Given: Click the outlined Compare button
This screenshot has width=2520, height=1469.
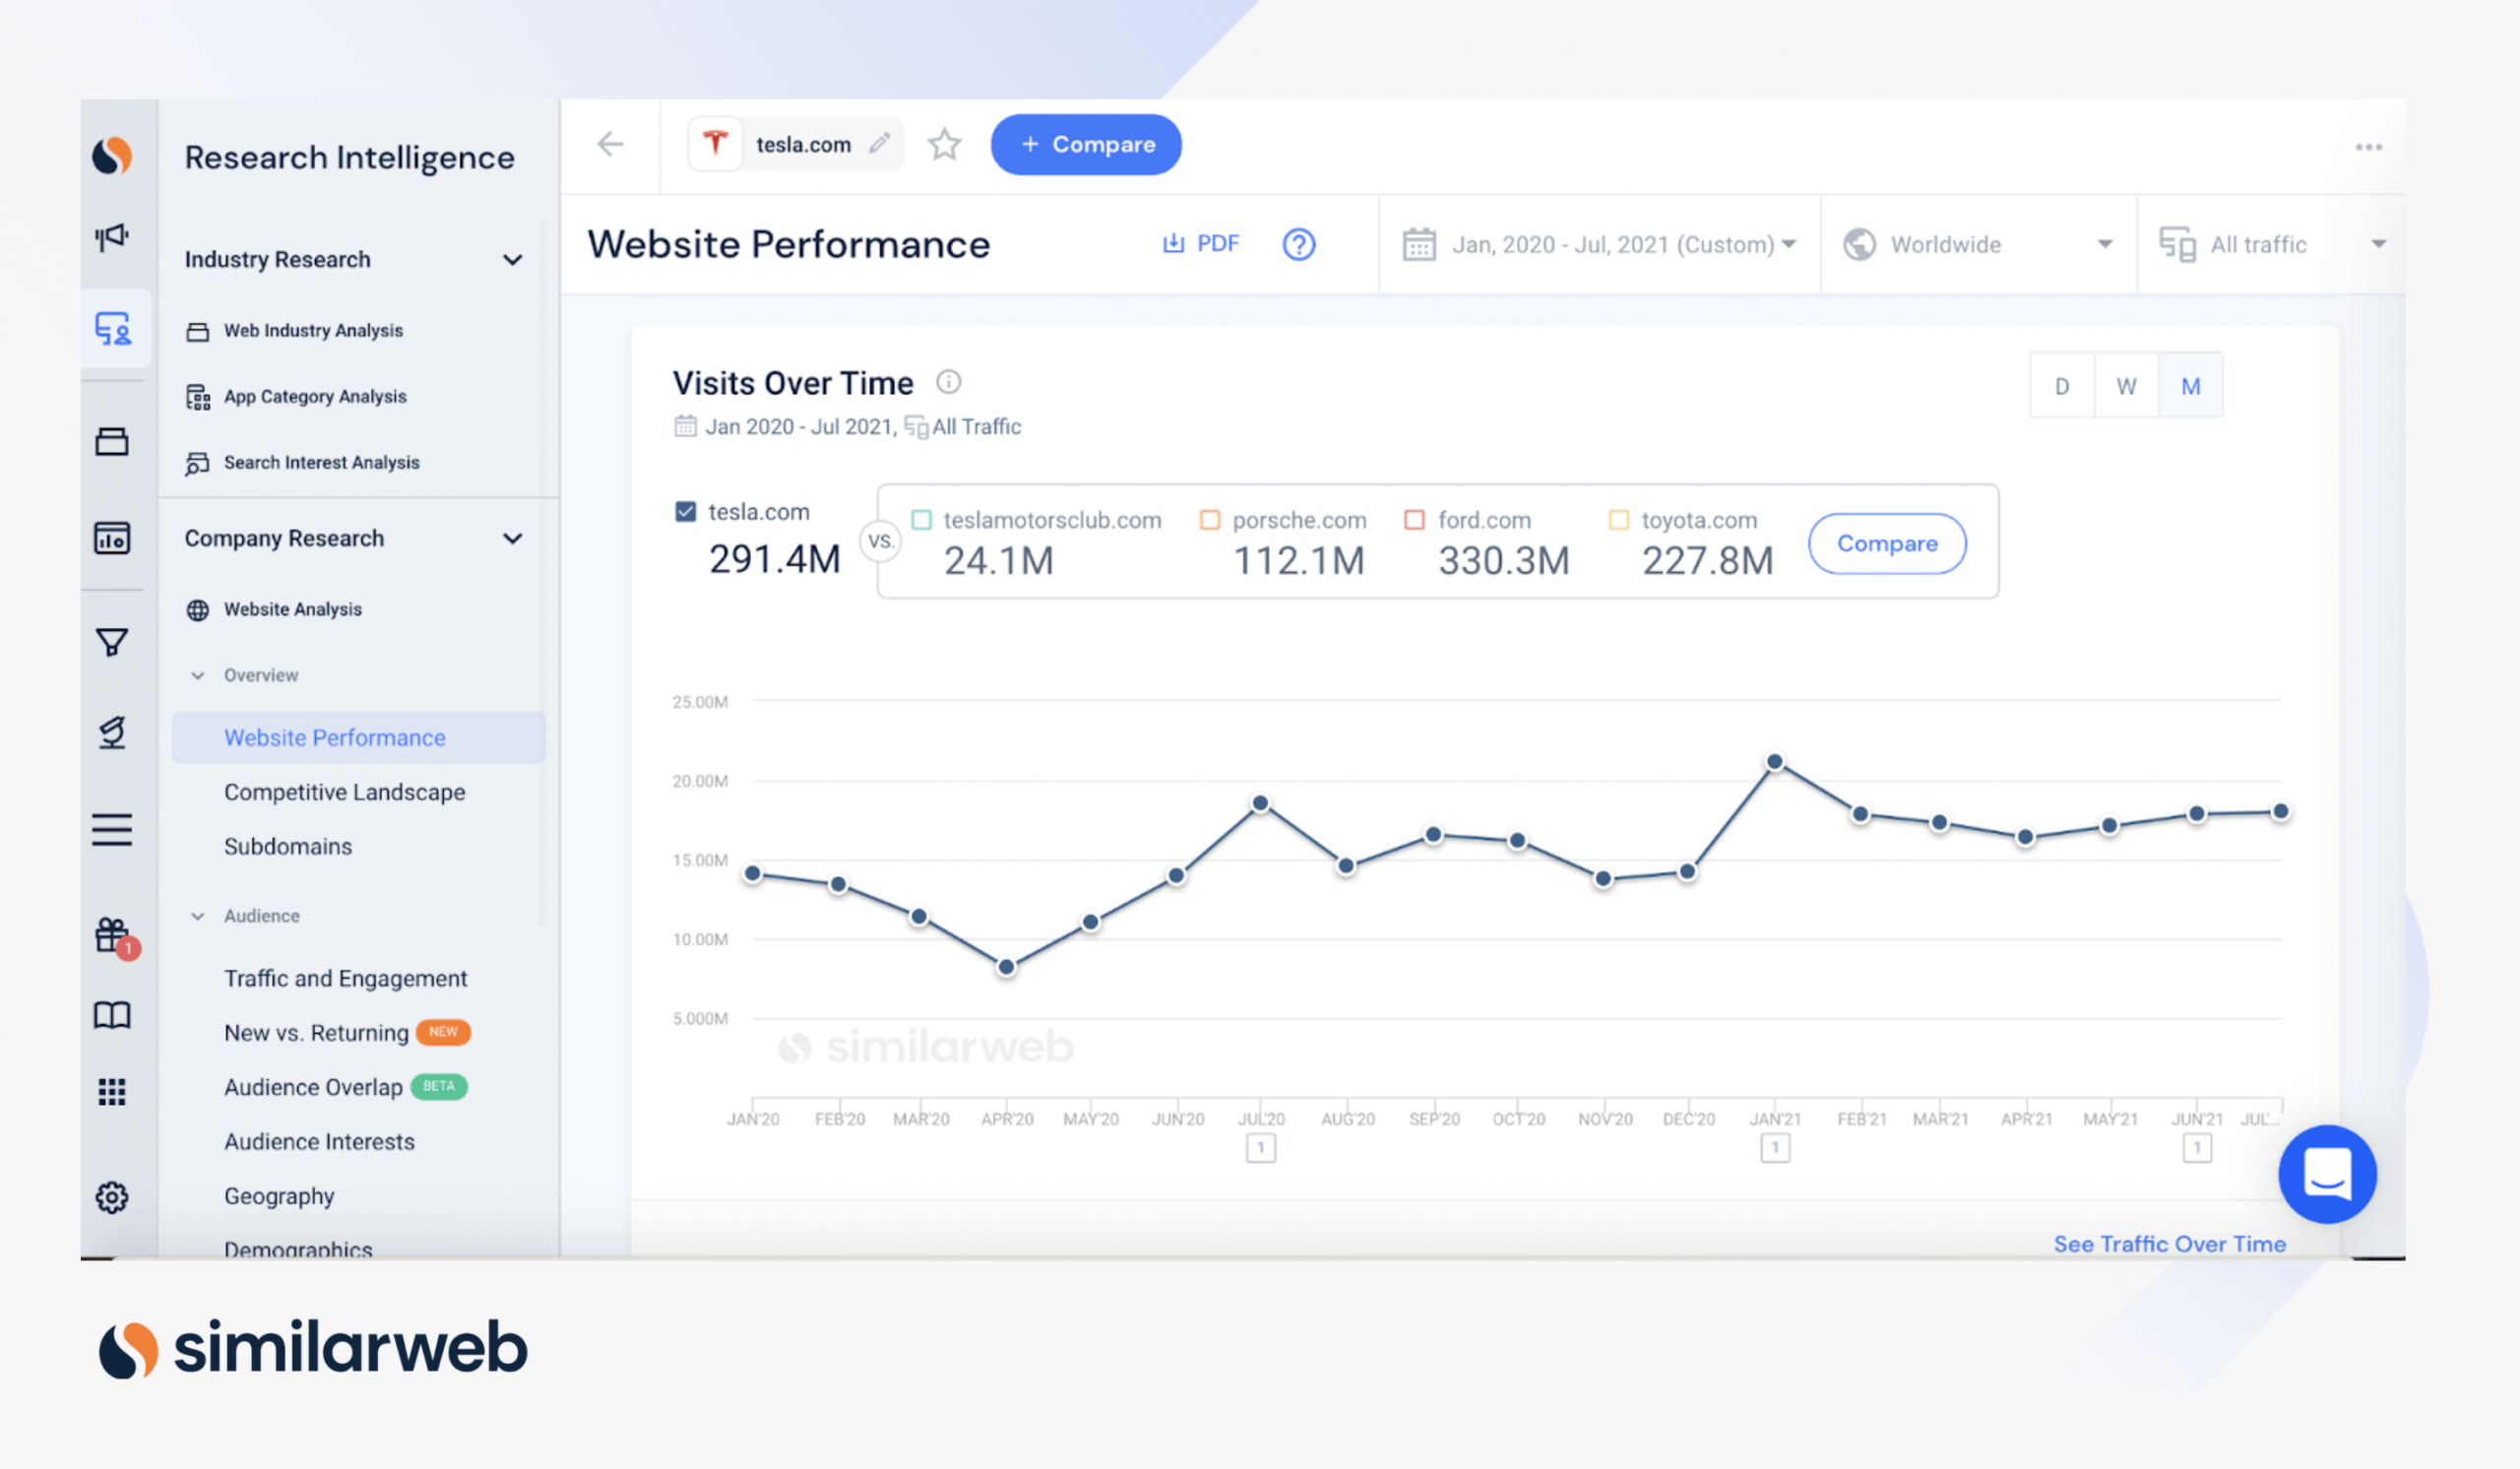Looking at the screenshot, I should point(1887,544).
